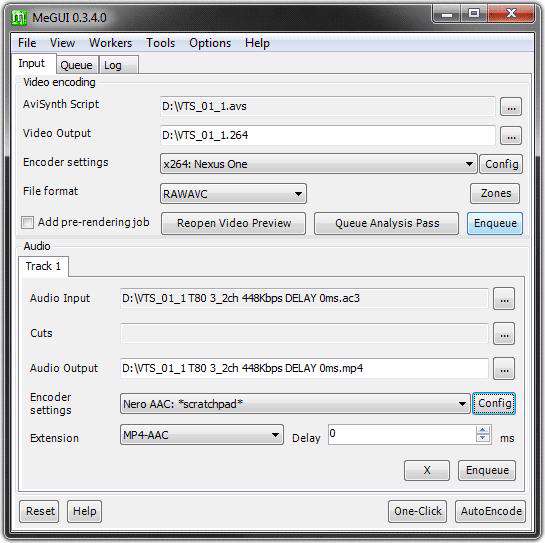
Task: Open the RAWAVC file format dropdown
Action: 233,194
